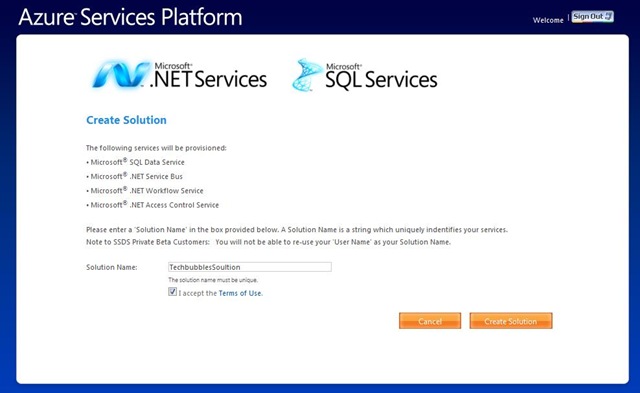This screenshot has height=393, width=640.
Task: Click the Welcome text in header
Action: (548, 20)
